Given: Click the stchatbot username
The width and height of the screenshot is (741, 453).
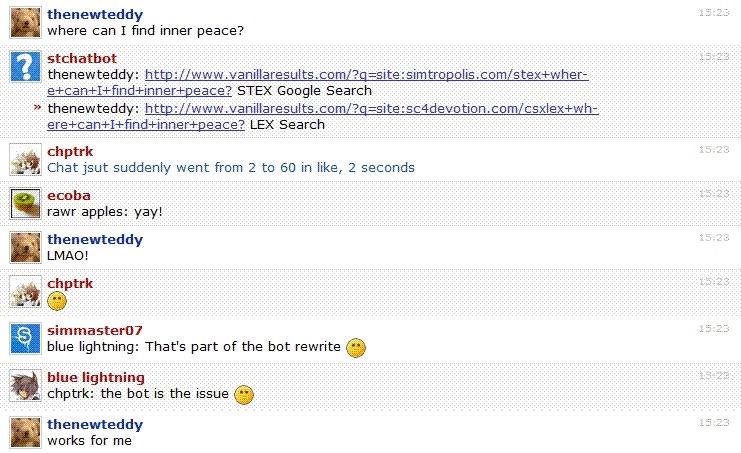Looking at the screenshot, I should click(x=82, y=59).
